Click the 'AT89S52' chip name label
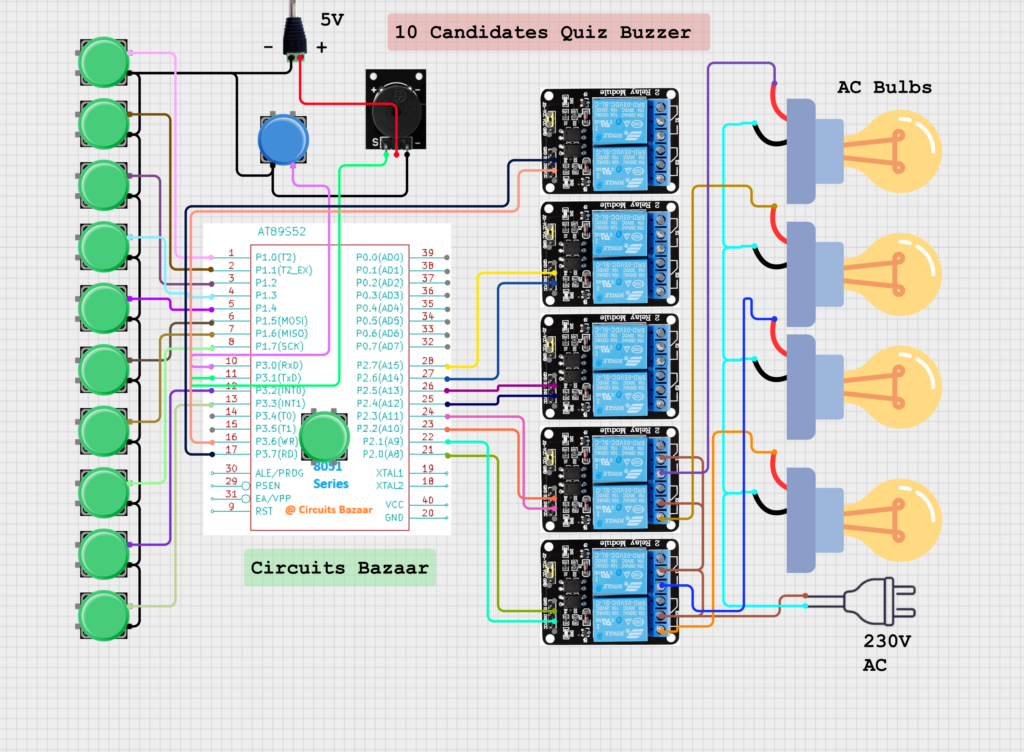The width and height of the screenshot is (1024, 752). click(281, 232)
